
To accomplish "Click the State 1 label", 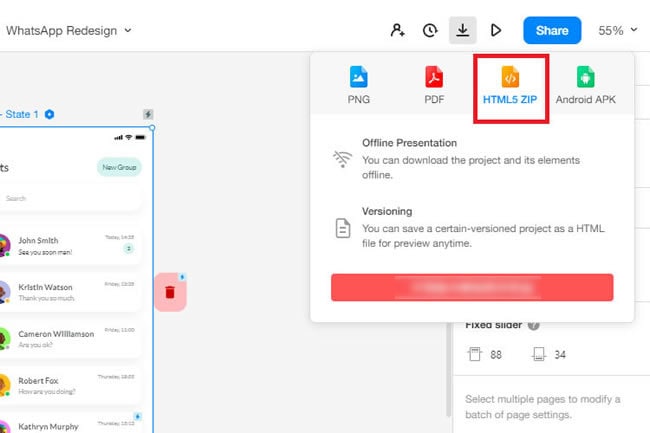I will [22, 114].
